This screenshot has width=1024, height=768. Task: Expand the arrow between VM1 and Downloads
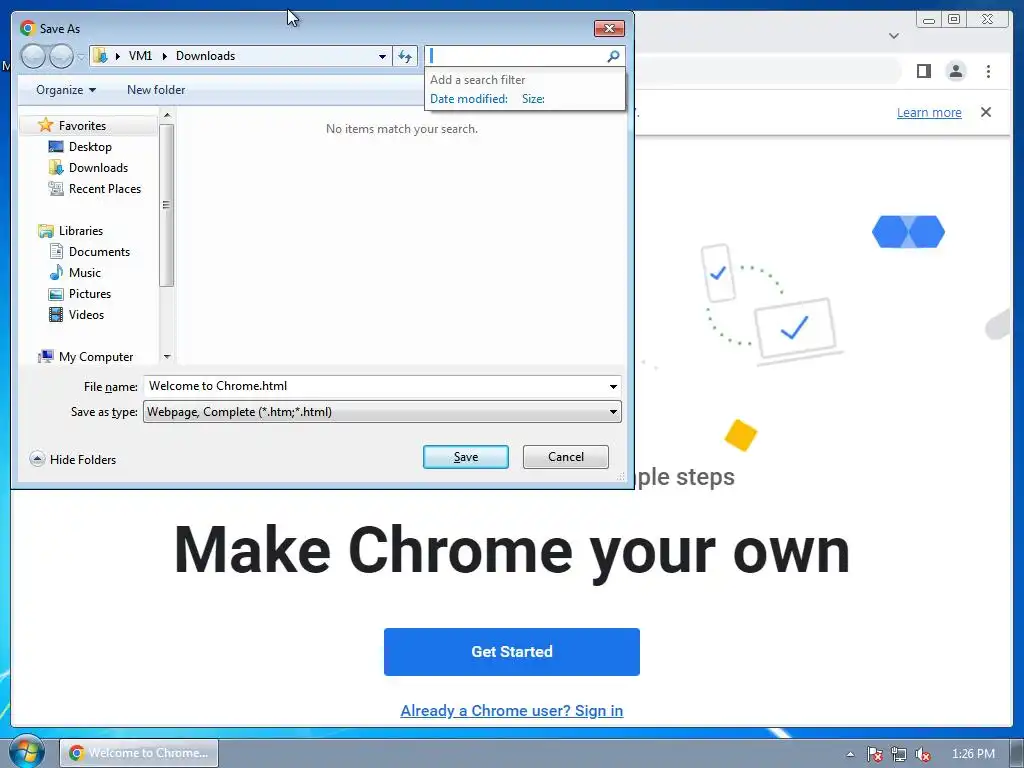click(x=165, y=56)
